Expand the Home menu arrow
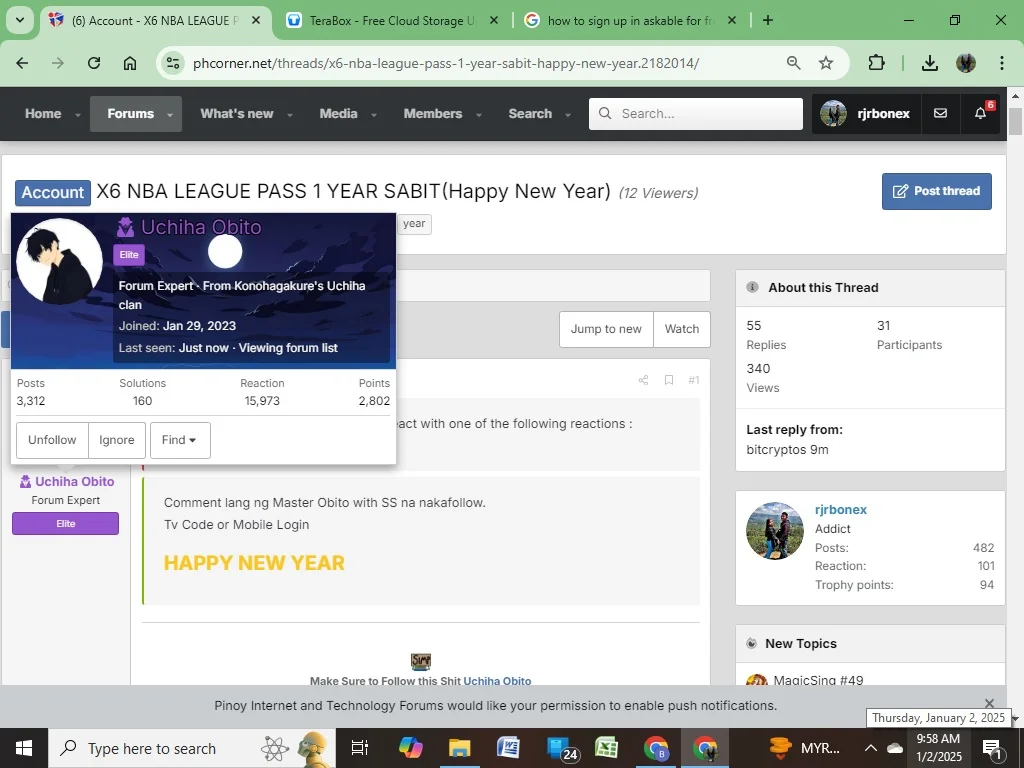 pos(78,115)
